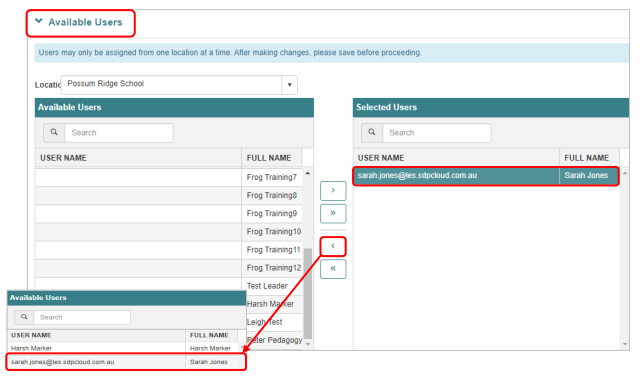
Task: Select sarah.jones@les.sdpcloud.com.au in Selected Users
Action: coord(417,175)
